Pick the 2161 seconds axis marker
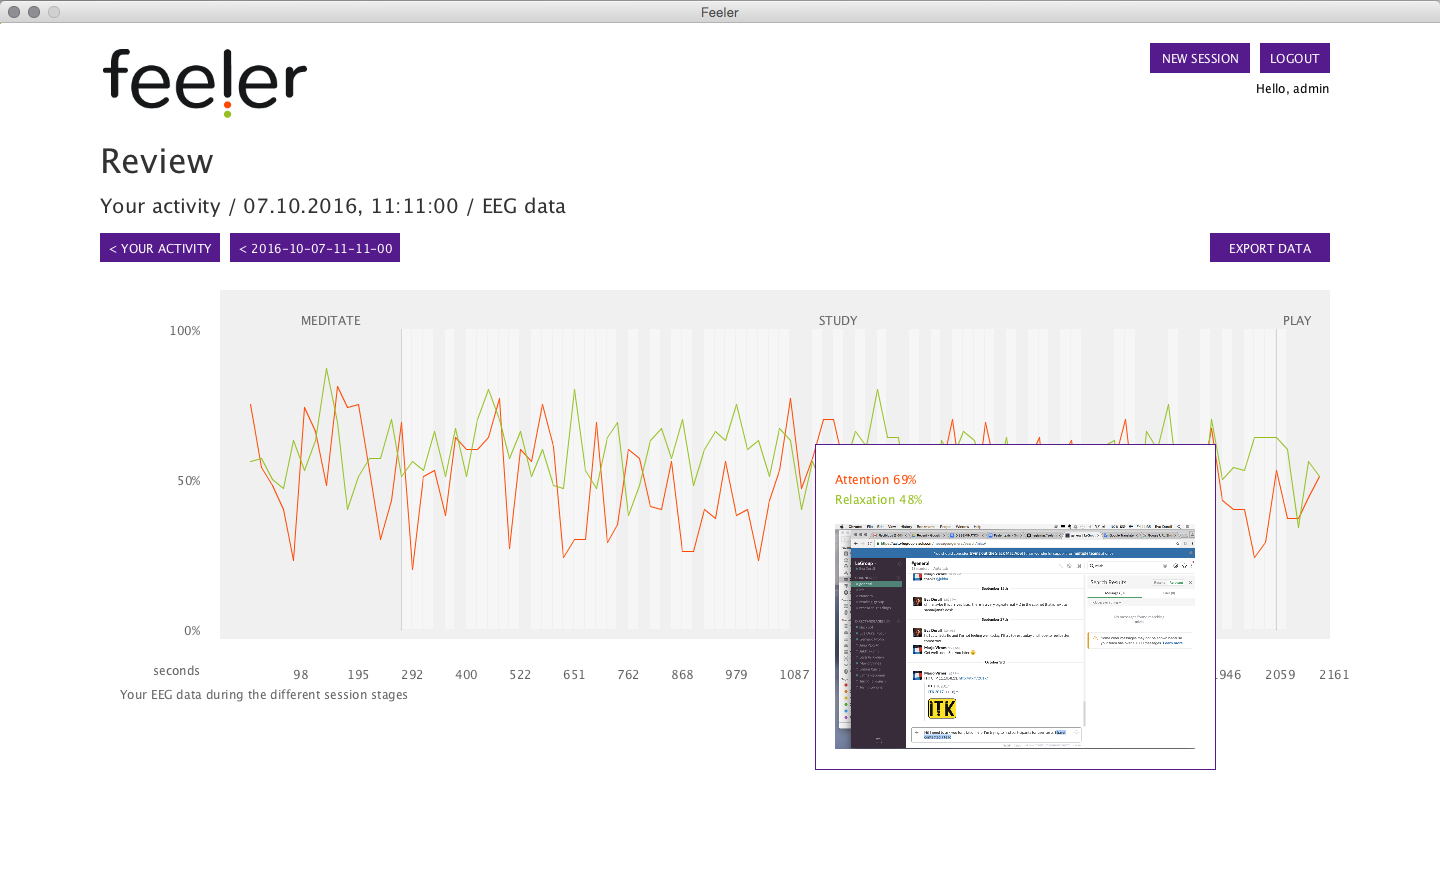The height and width of the screenshot is (878, 1440). (x=1334, y=675)
